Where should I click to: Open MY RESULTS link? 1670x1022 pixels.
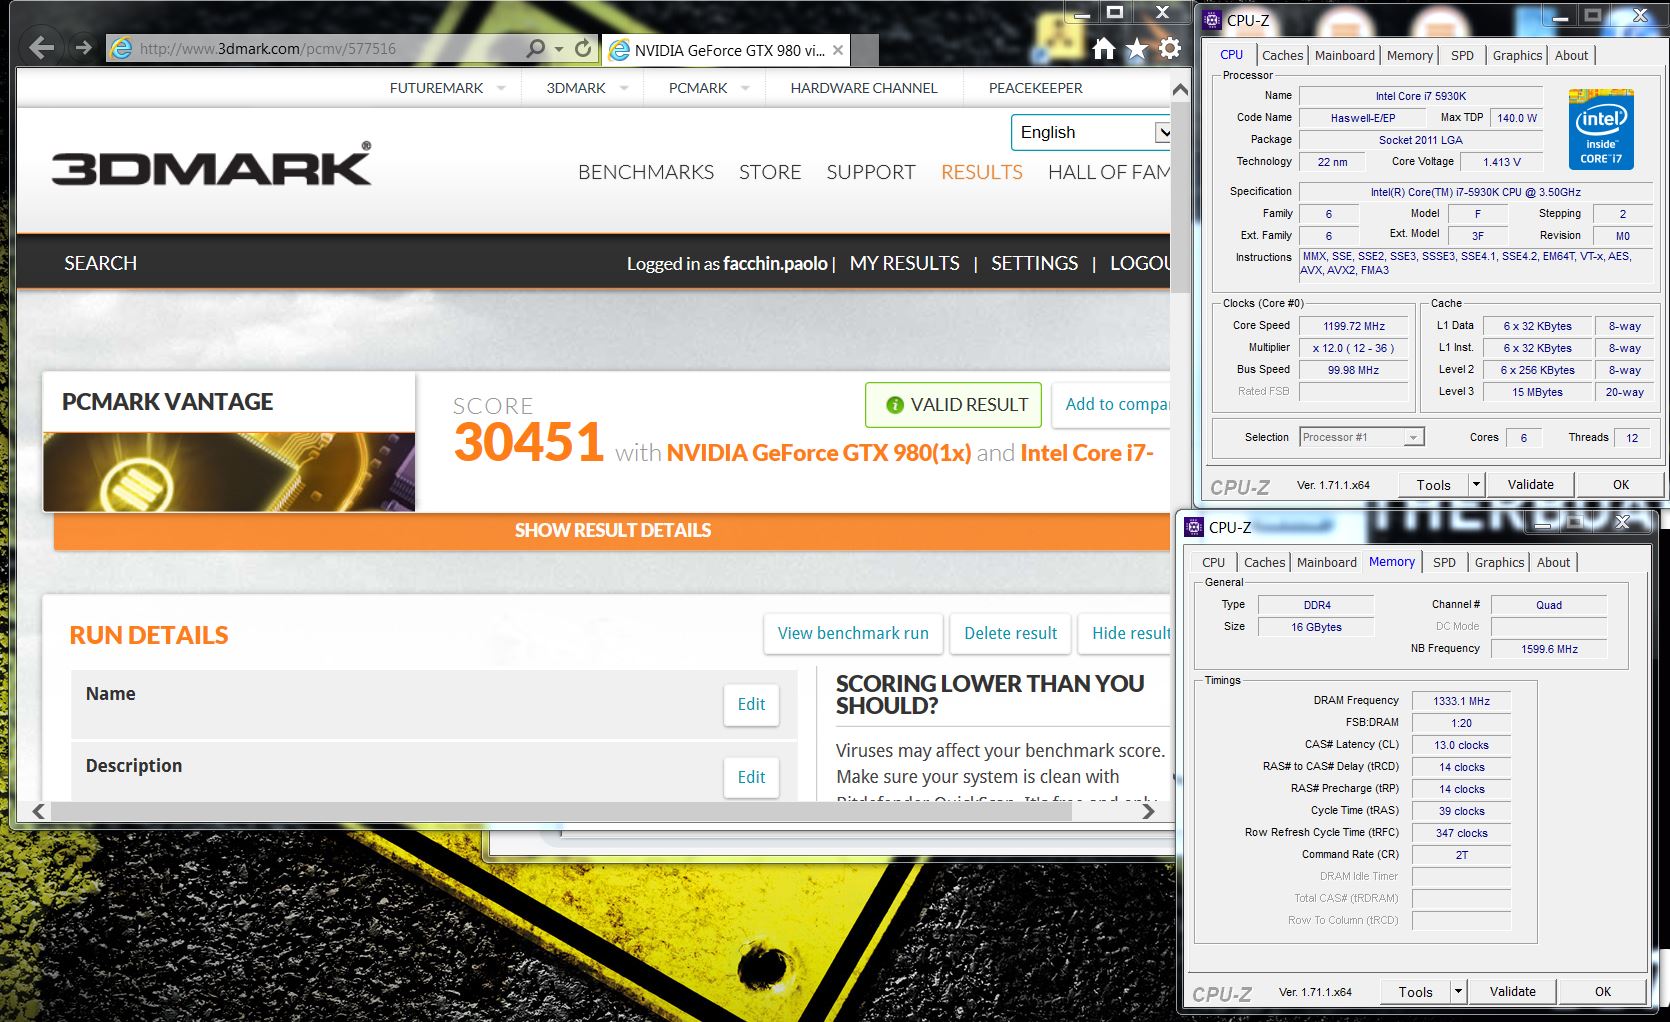click(x=904, y=263)
